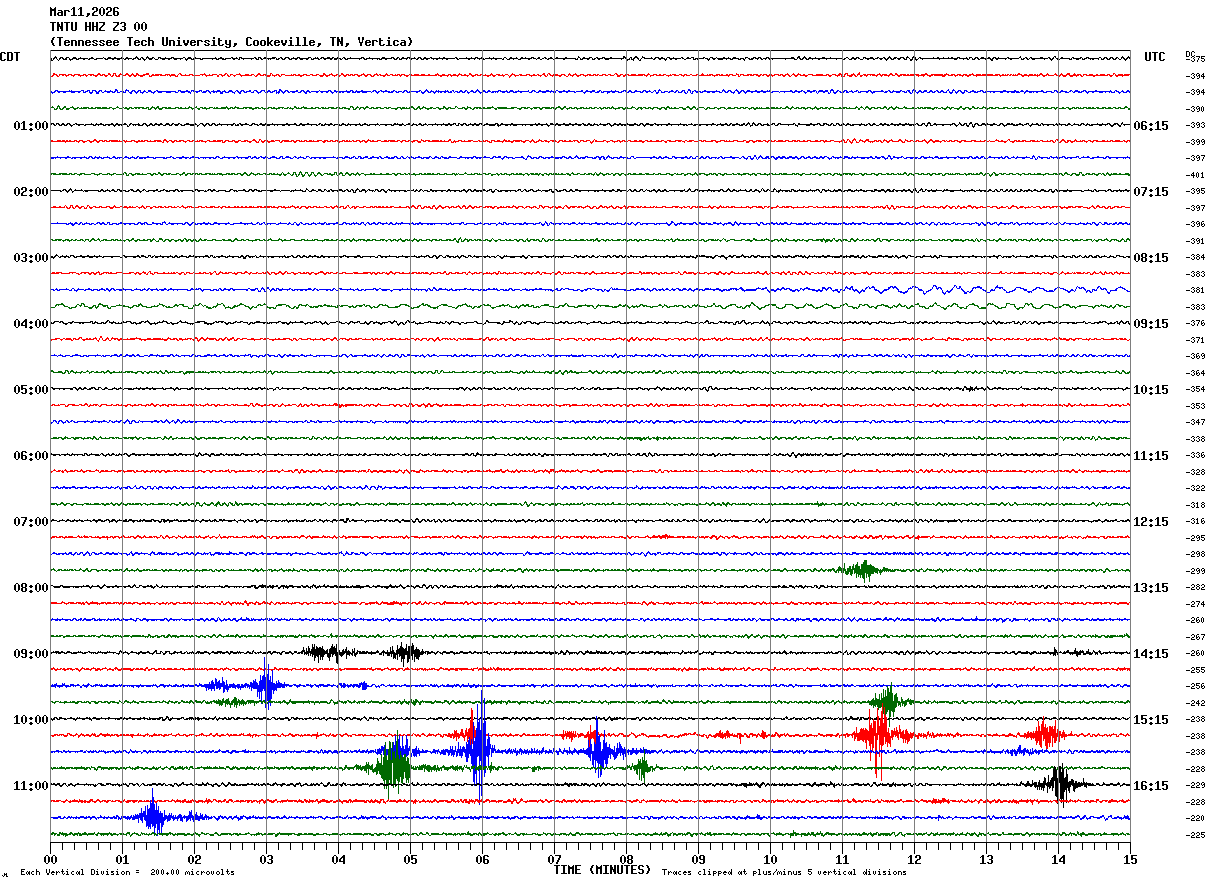Click the -242 DC offset value
Screen dimensions: 1210x886
[x=1195, y=703]
